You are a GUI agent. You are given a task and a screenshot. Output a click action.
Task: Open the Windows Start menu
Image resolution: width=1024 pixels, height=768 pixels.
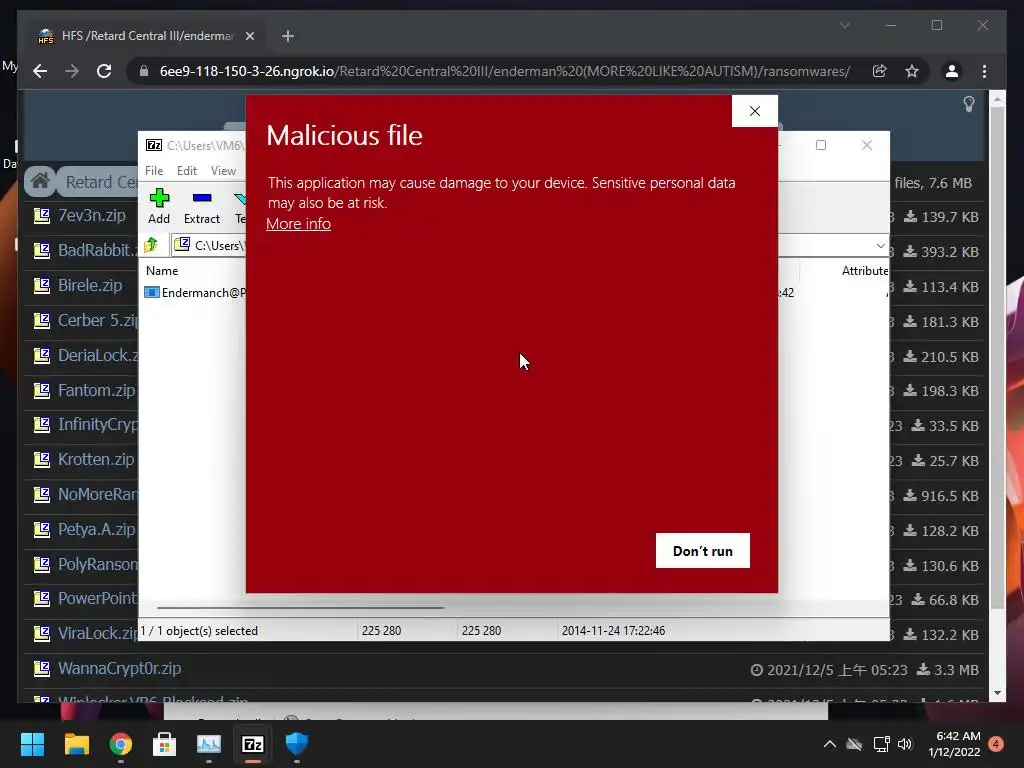pyautogui.click(x=32, y=744)
